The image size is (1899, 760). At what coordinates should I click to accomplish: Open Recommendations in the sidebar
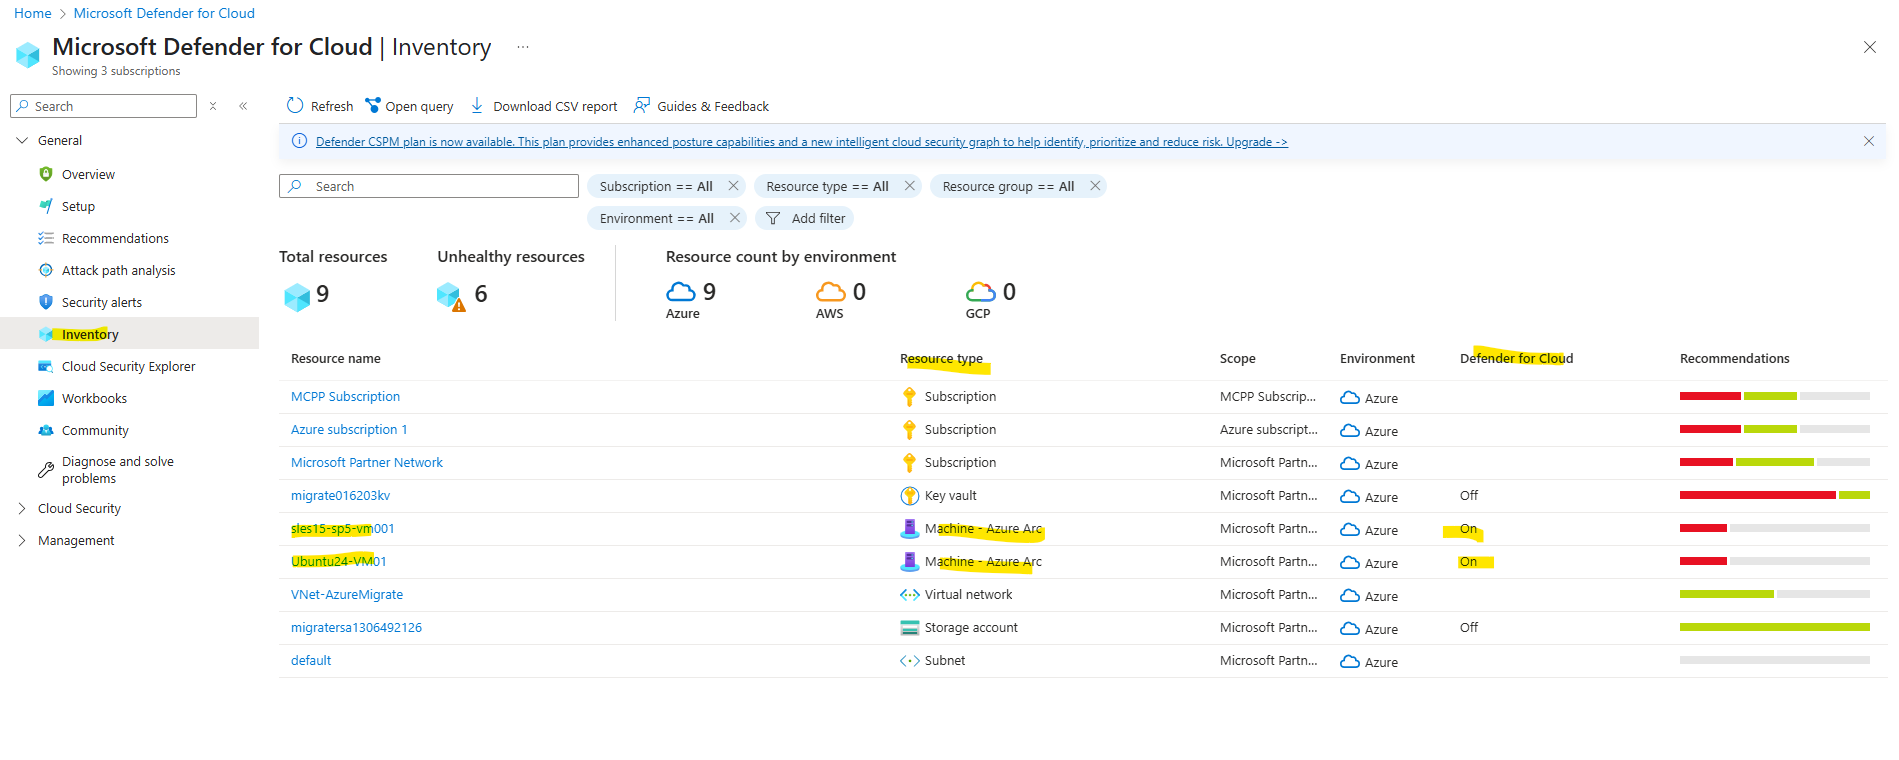pos(115,238)
